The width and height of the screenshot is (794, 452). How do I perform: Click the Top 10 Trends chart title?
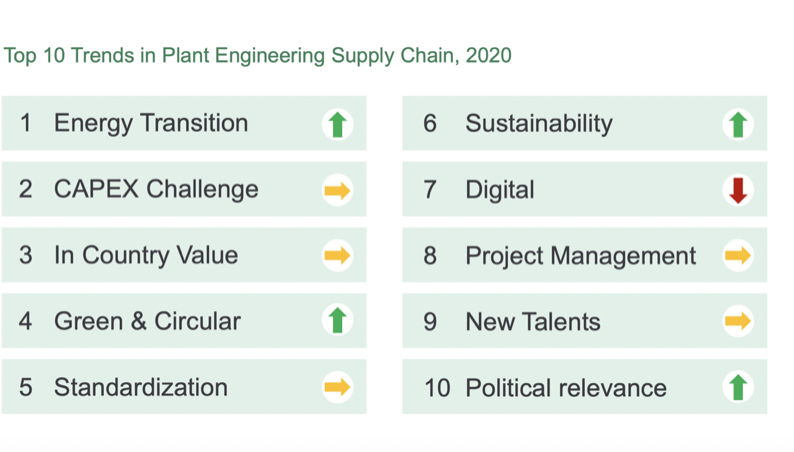pyautogui.click(x=257, y=55)
